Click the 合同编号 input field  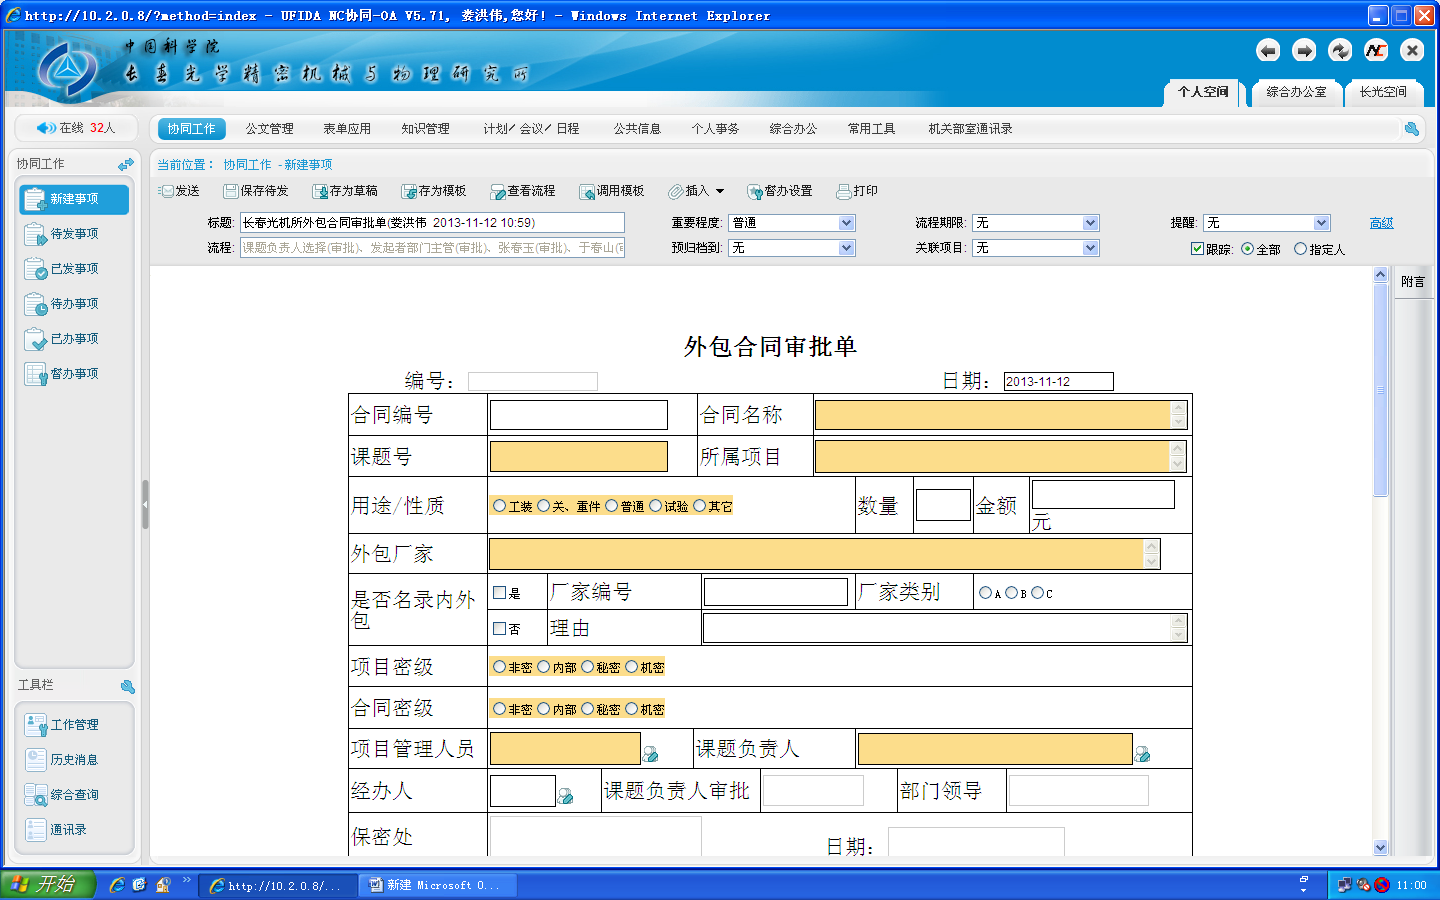tap(578, 415)
